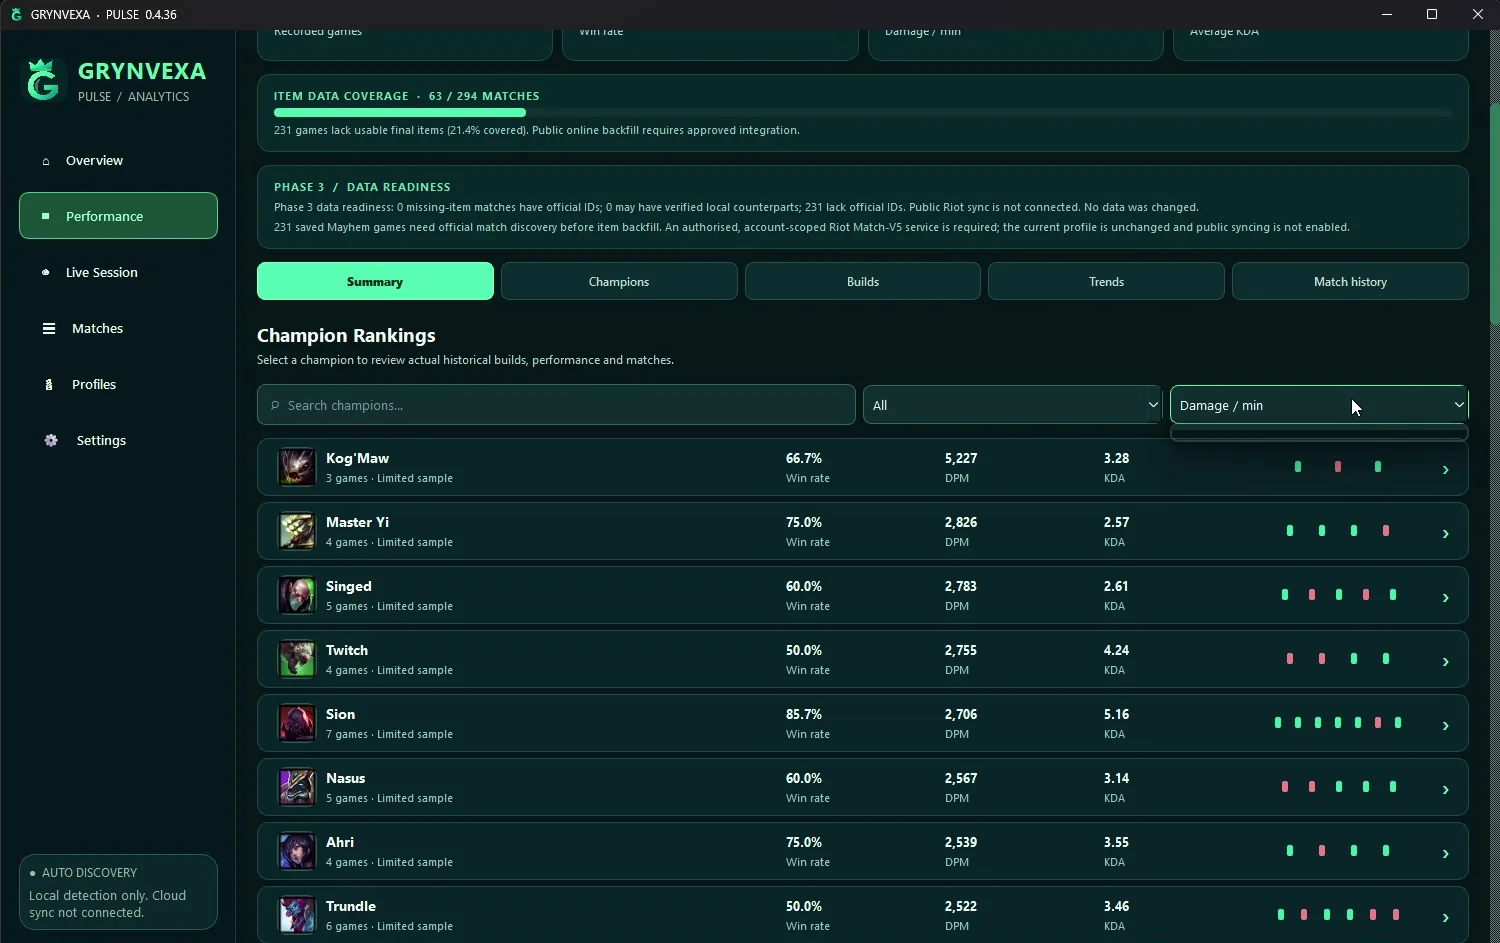Image resolution: width=1500 pixels, height=943 pixels.
Task: Click the magnifier icon in champion search
Action: tap(275, 405)
